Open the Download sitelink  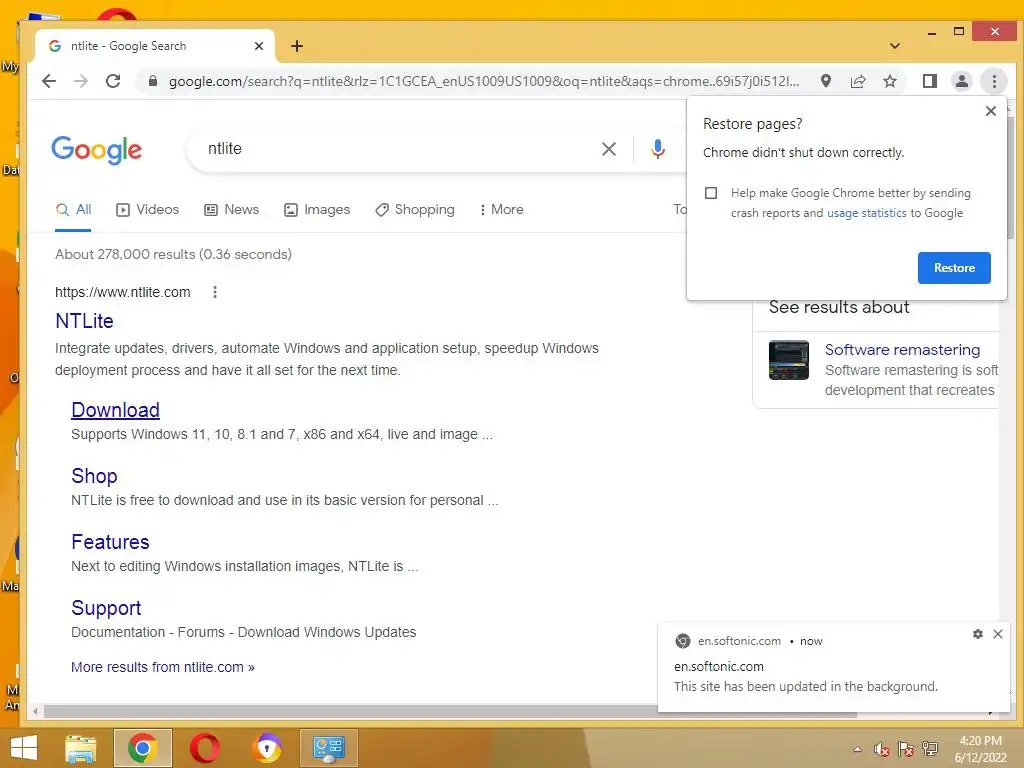pos(116,410)
